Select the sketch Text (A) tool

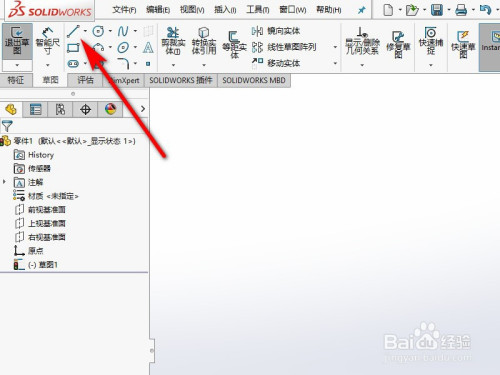click(148, 47)
